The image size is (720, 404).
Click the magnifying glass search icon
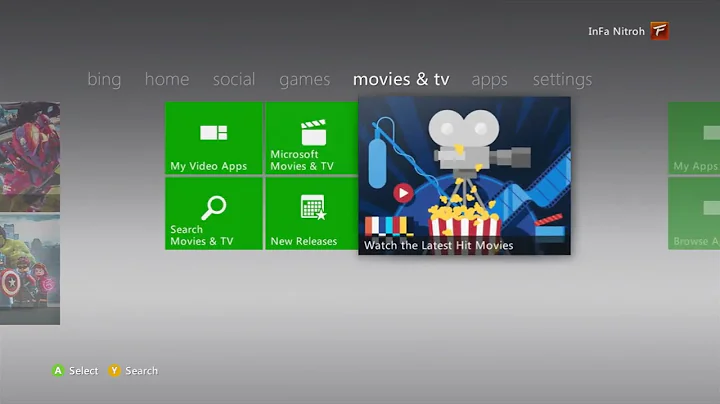[214, 208]
